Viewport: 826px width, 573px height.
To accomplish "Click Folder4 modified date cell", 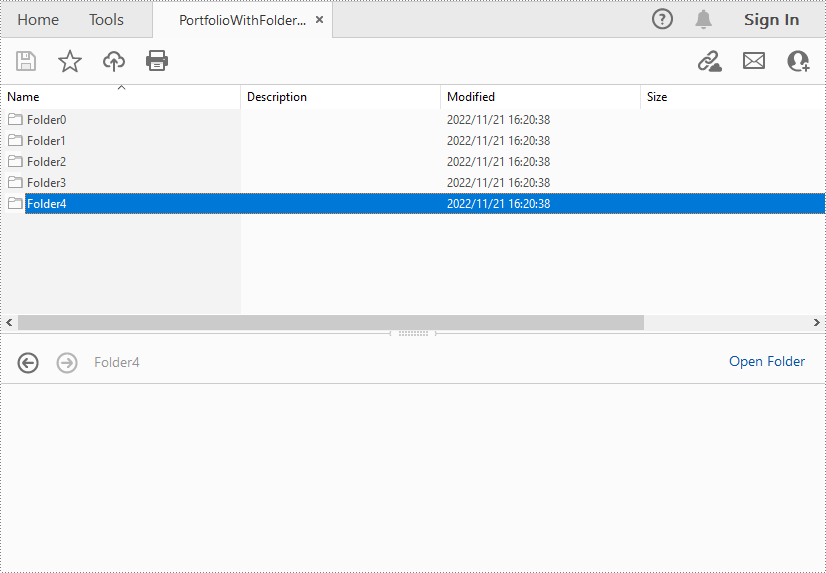I will [498, 203].
